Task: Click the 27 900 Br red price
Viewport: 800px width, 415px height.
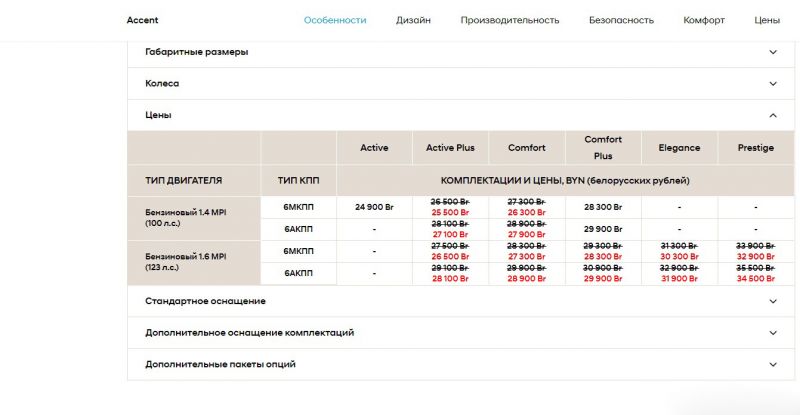Action: (527, 234)
